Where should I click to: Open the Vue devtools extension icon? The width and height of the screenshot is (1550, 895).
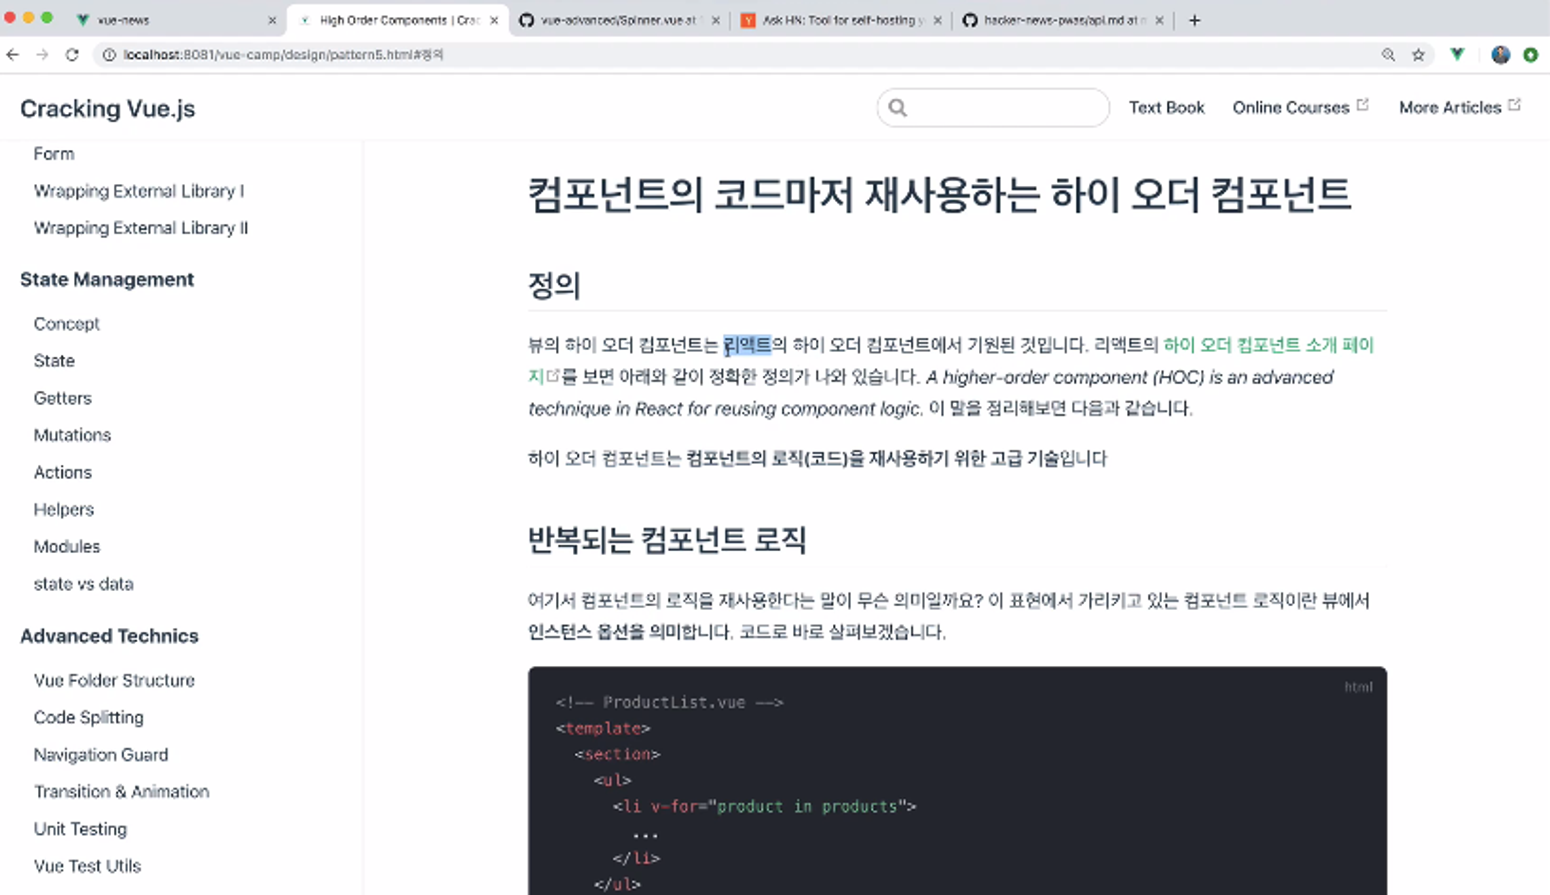[x=1457, y=55]
